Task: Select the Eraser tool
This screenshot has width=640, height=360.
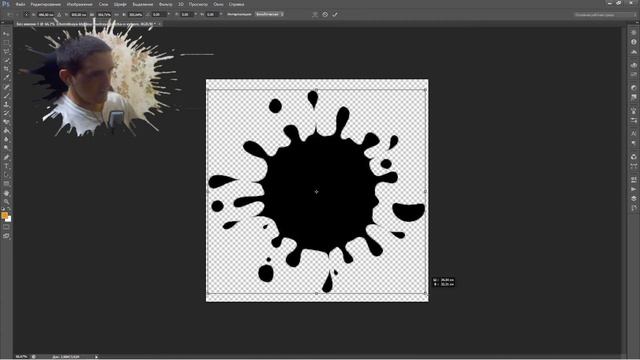Action: click(x=6, y=122)
